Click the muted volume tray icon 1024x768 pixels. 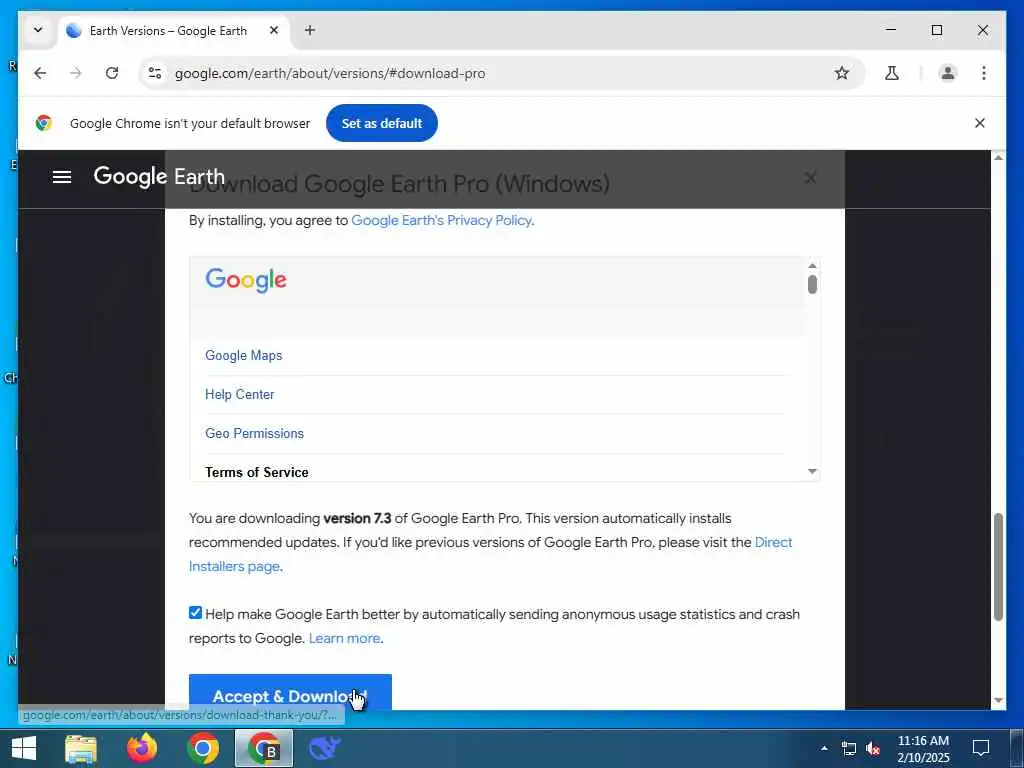(873, 748)
